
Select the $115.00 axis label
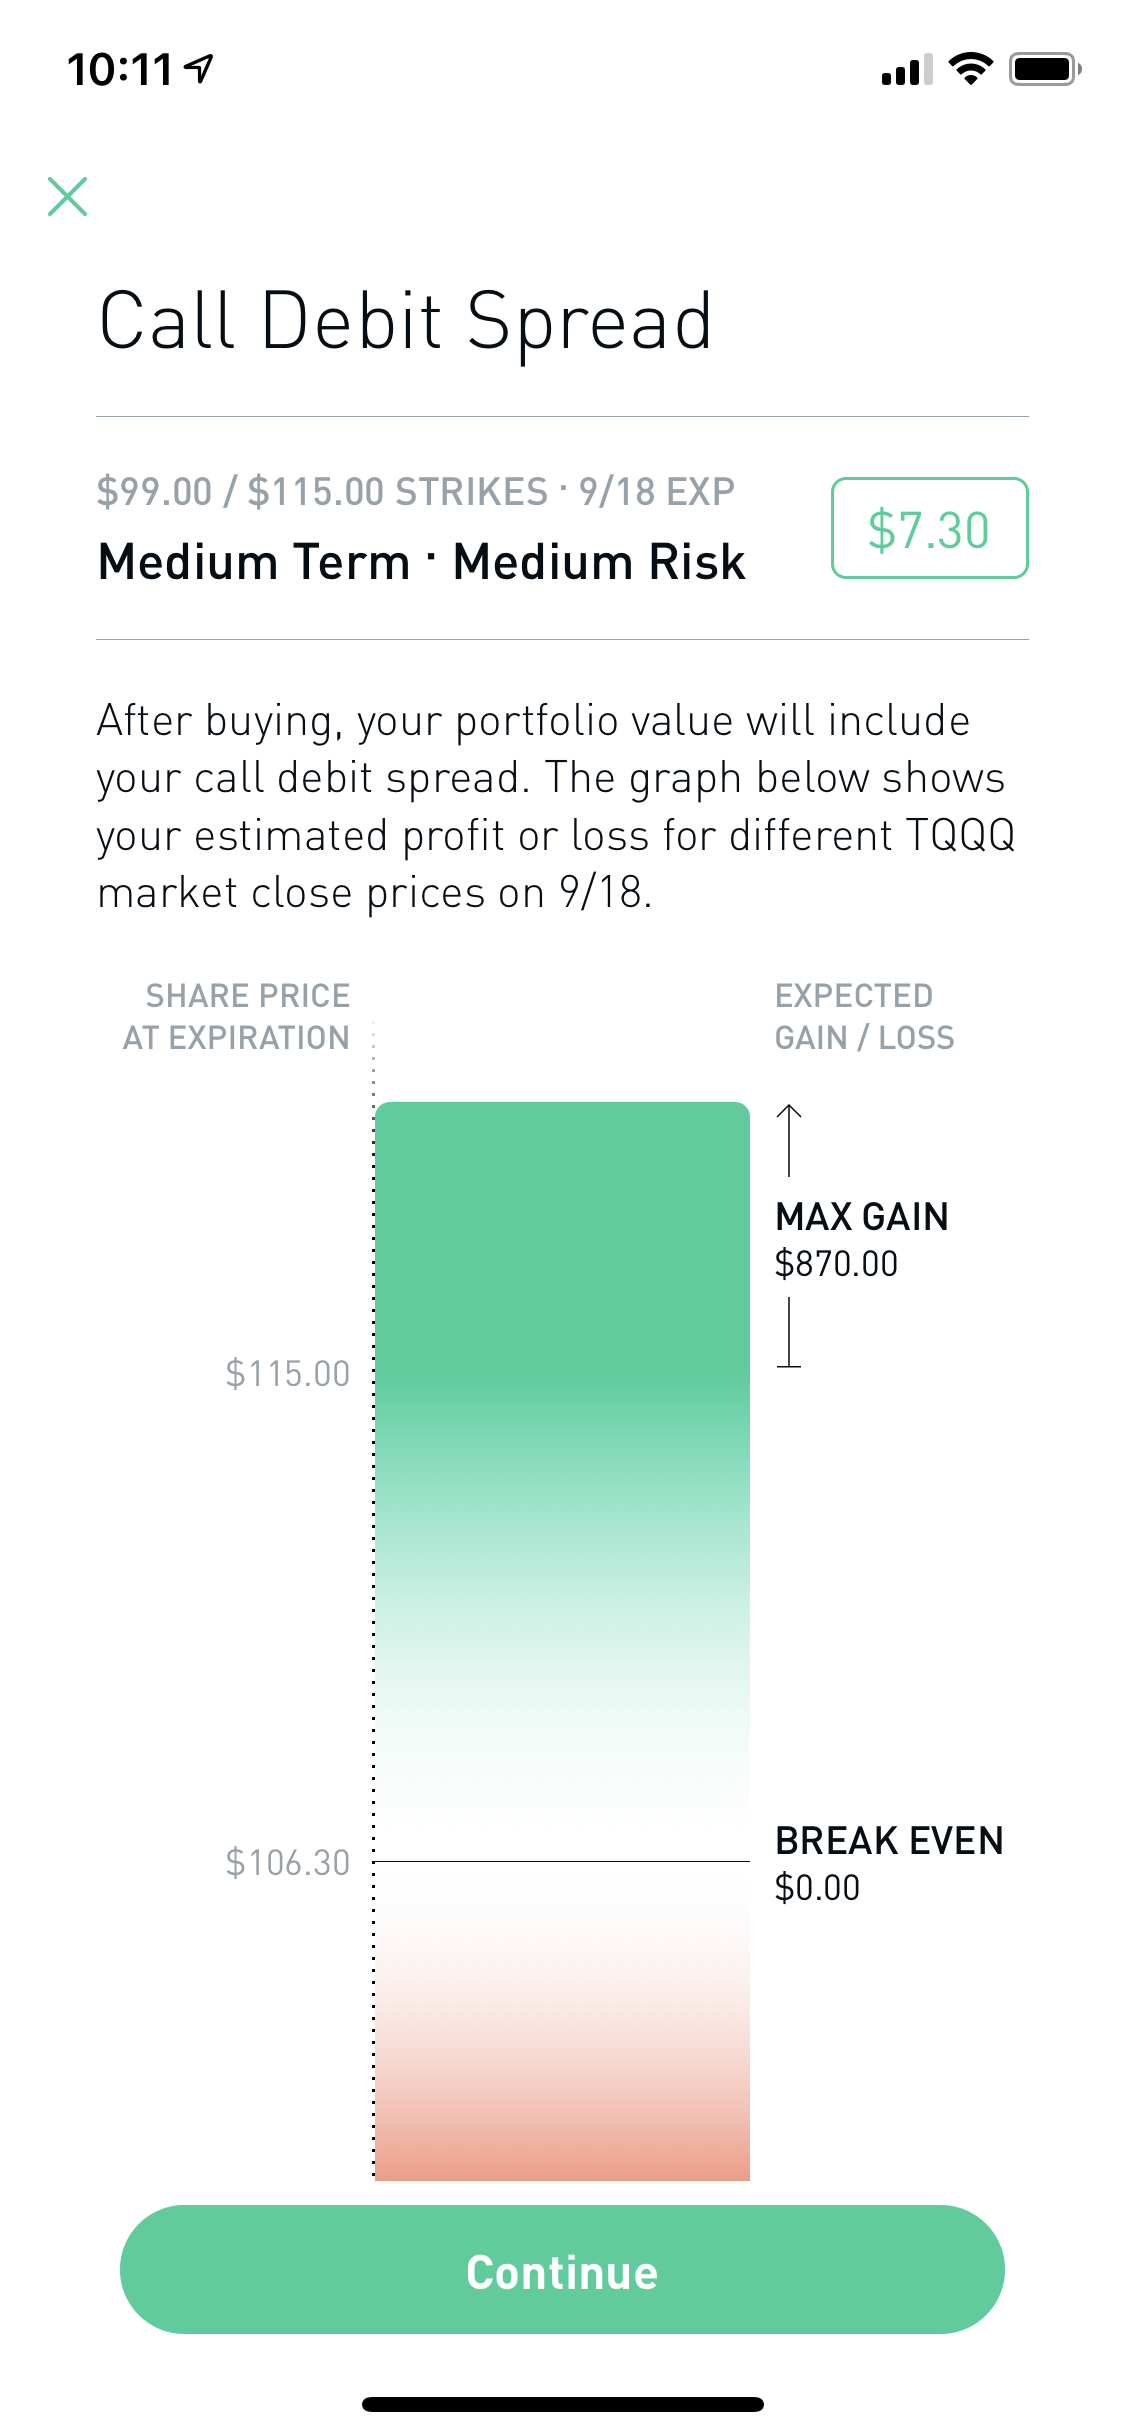pyautogui.click(x=288, y=1373)
